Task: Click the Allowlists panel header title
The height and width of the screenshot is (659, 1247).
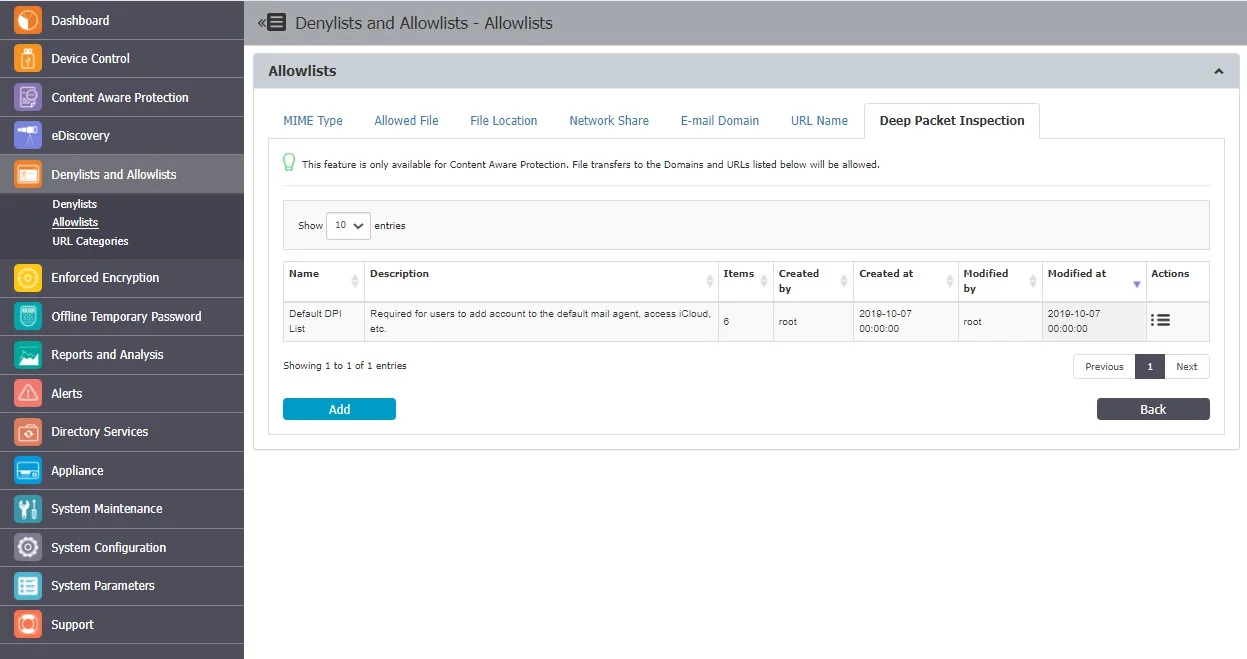Action: (x=302, y=71)
